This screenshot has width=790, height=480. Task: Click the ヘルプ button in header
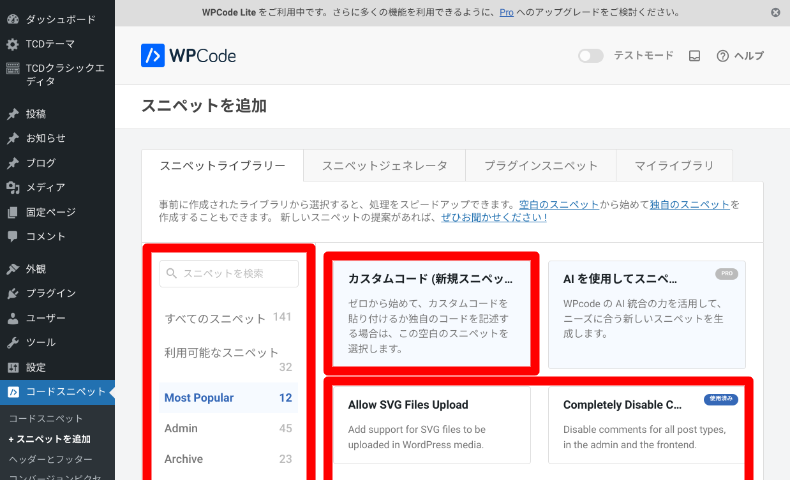(x=740, y=56)
